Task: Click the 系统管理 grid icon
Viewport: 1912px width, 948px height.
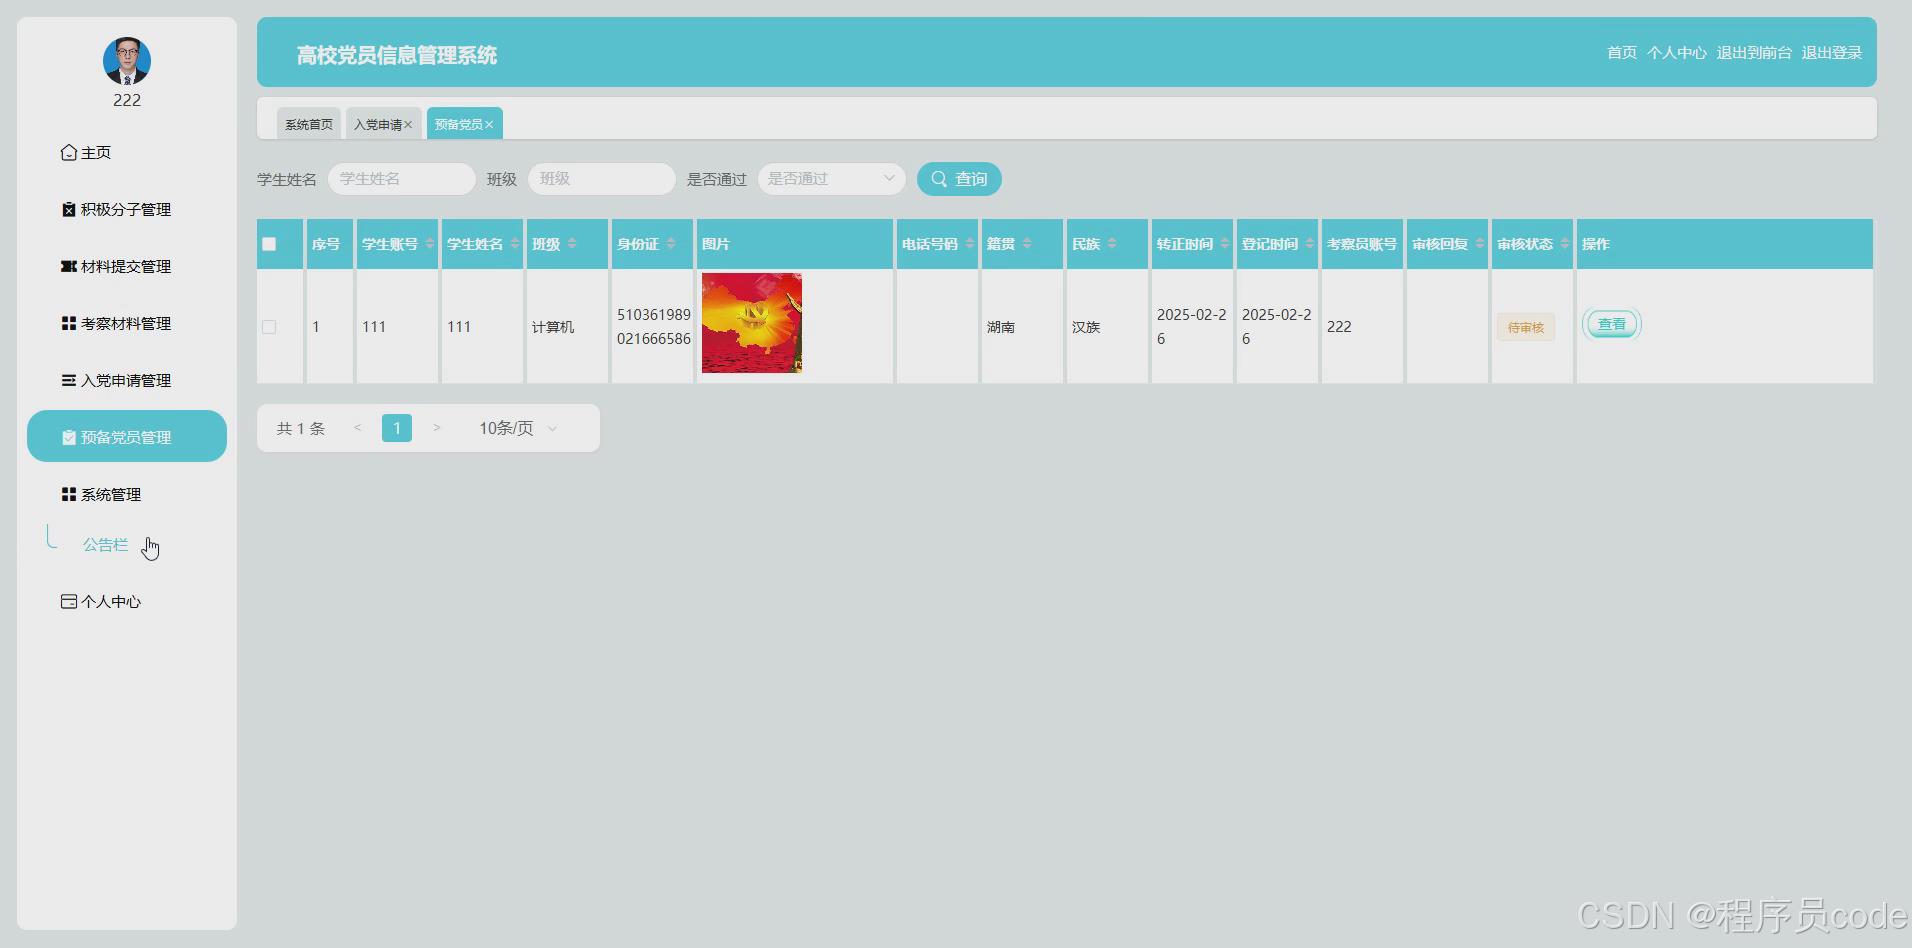Action: click(69, 495)
